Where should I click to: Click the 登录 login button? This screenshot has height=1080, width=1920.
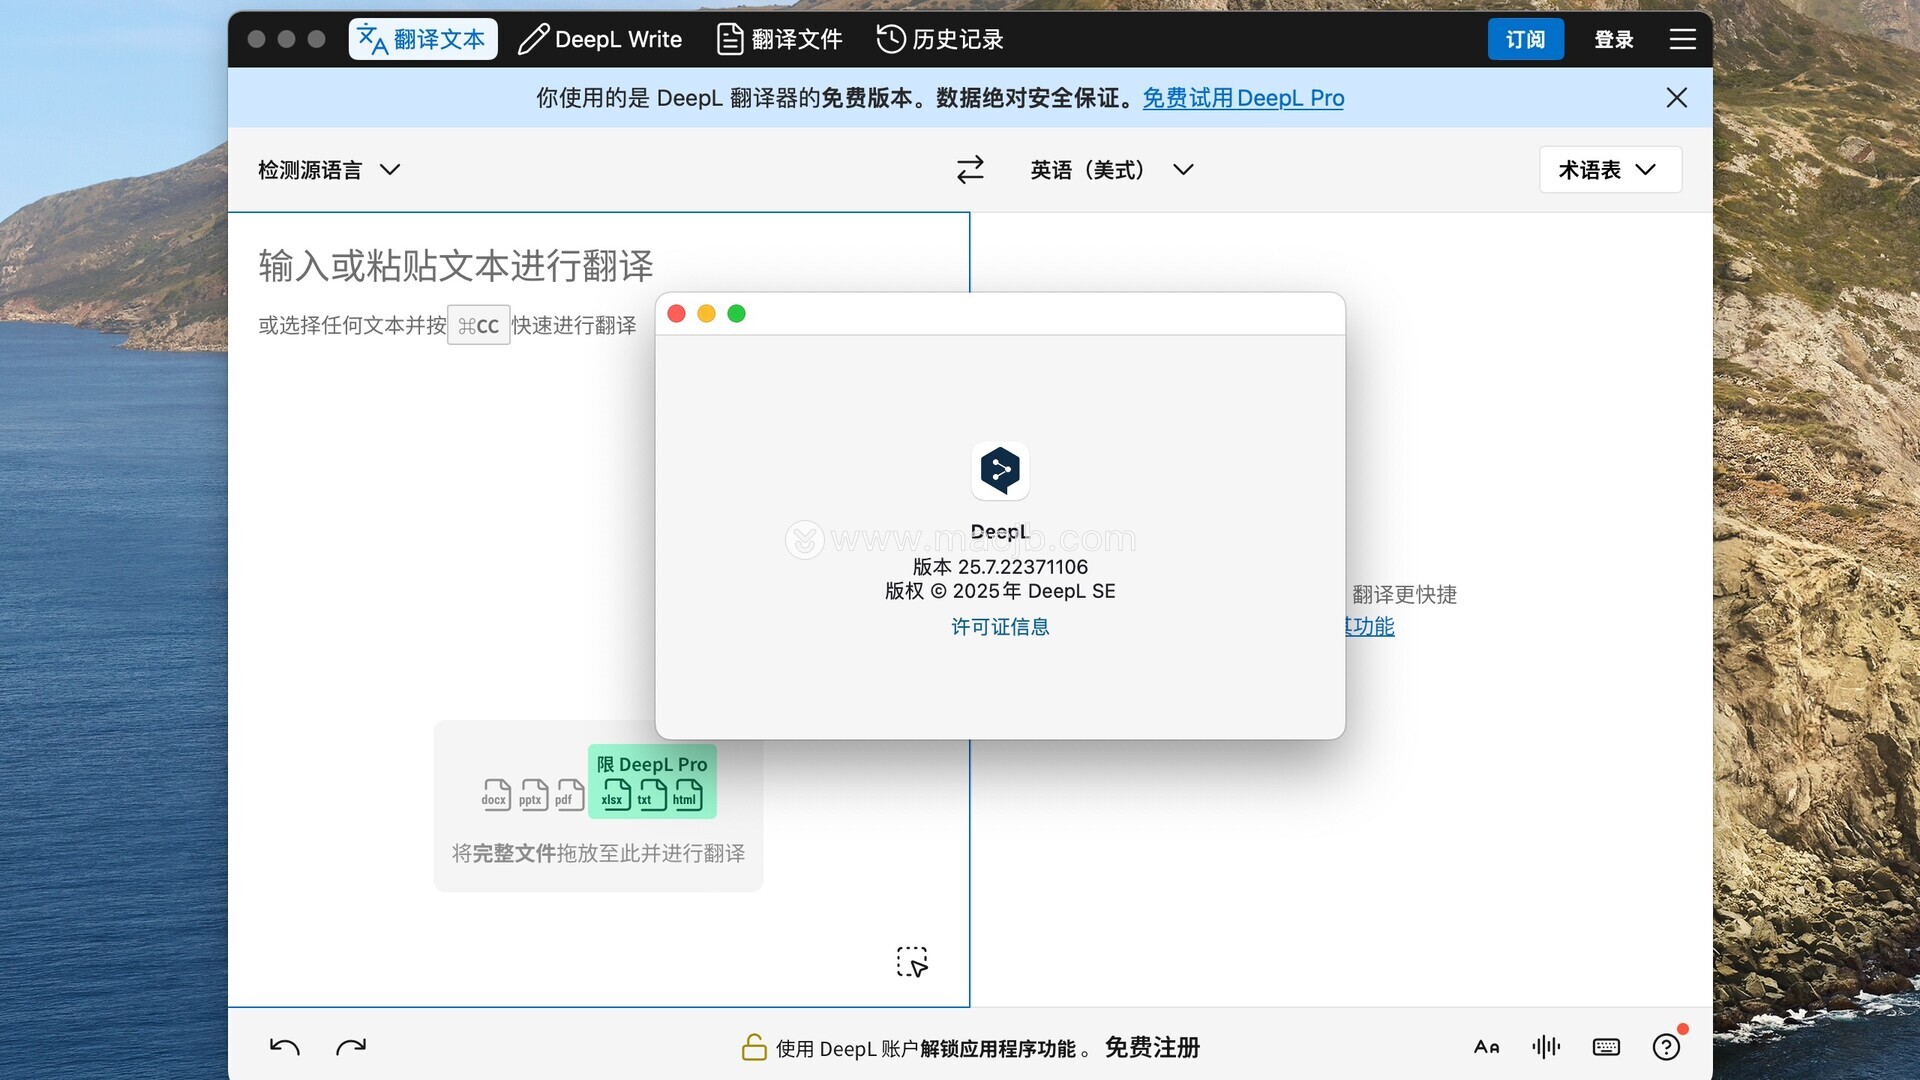pos(1613,39)
